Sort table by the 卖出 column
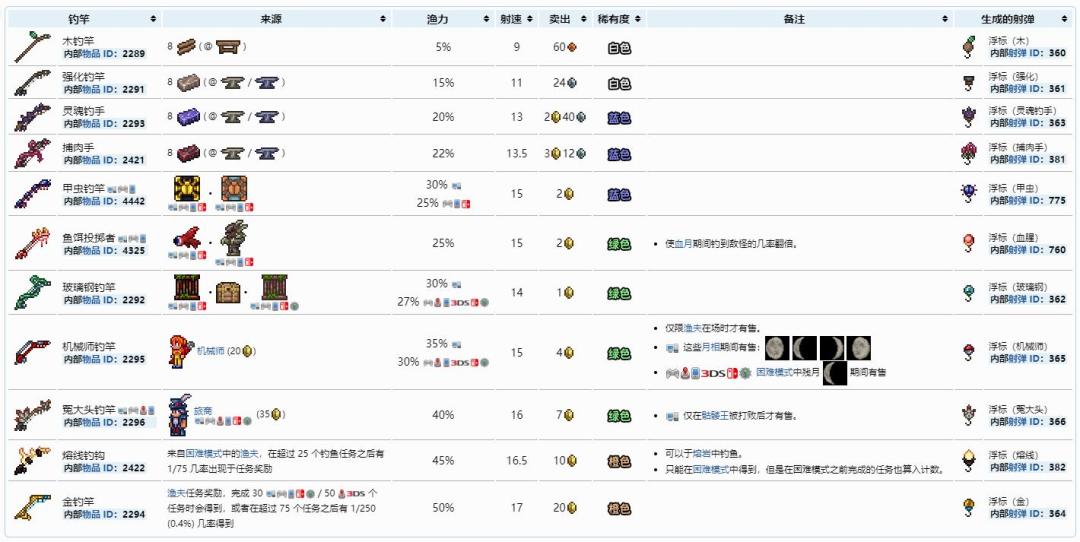Screen dimensions: 1080x542 pos(583,19)
